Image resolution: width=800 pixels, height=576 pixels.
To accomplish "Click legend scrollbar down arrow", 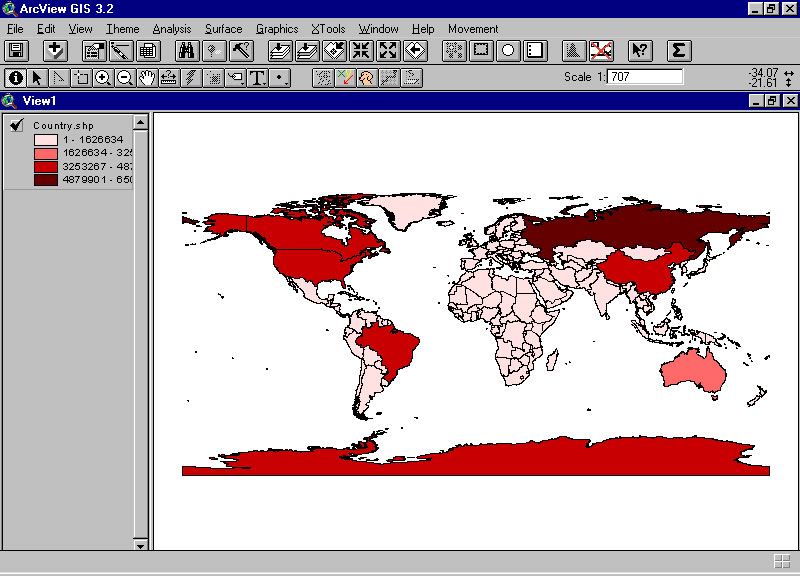I will [x=141, y=543].
